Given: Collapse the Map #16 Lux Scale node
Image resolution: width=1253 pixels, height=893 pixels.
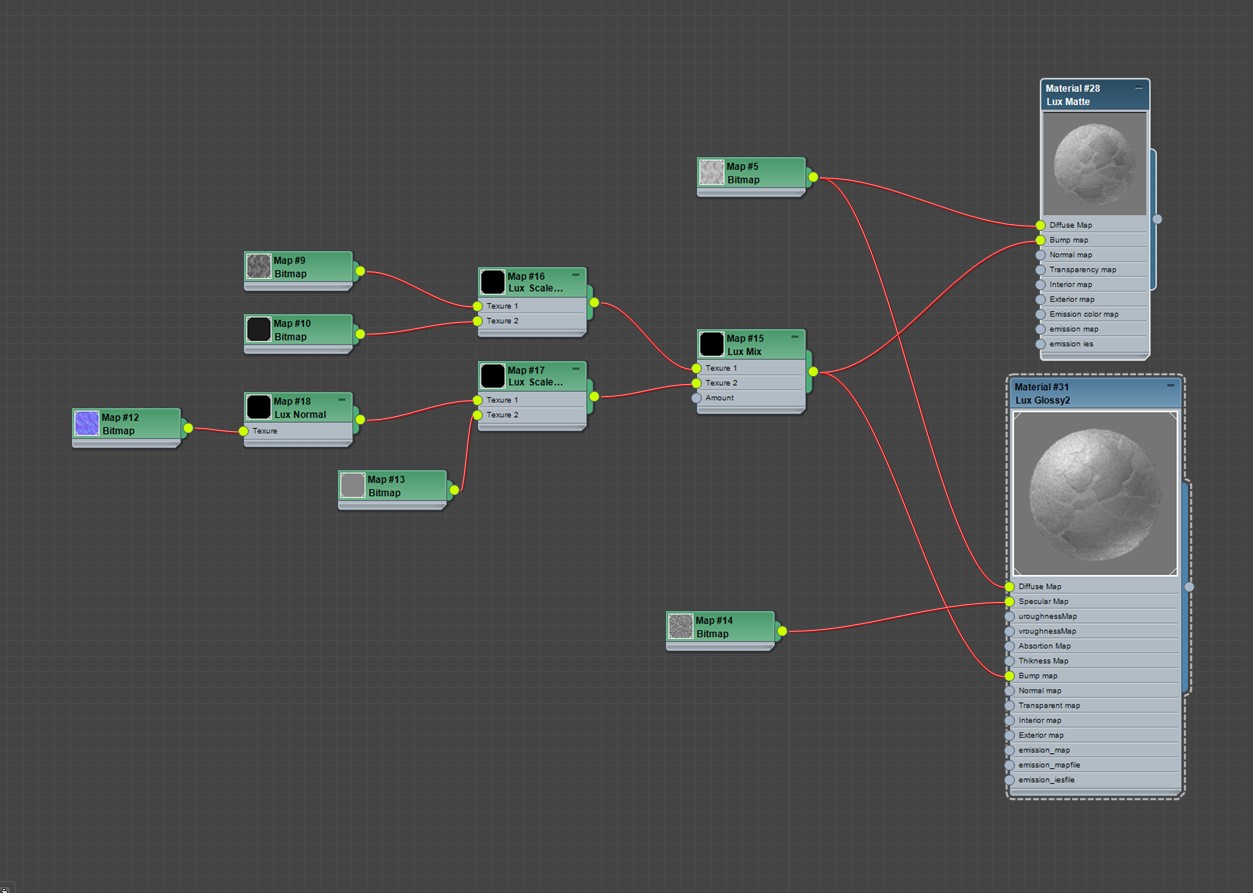Looking at the screenshot, I should 576,274.
